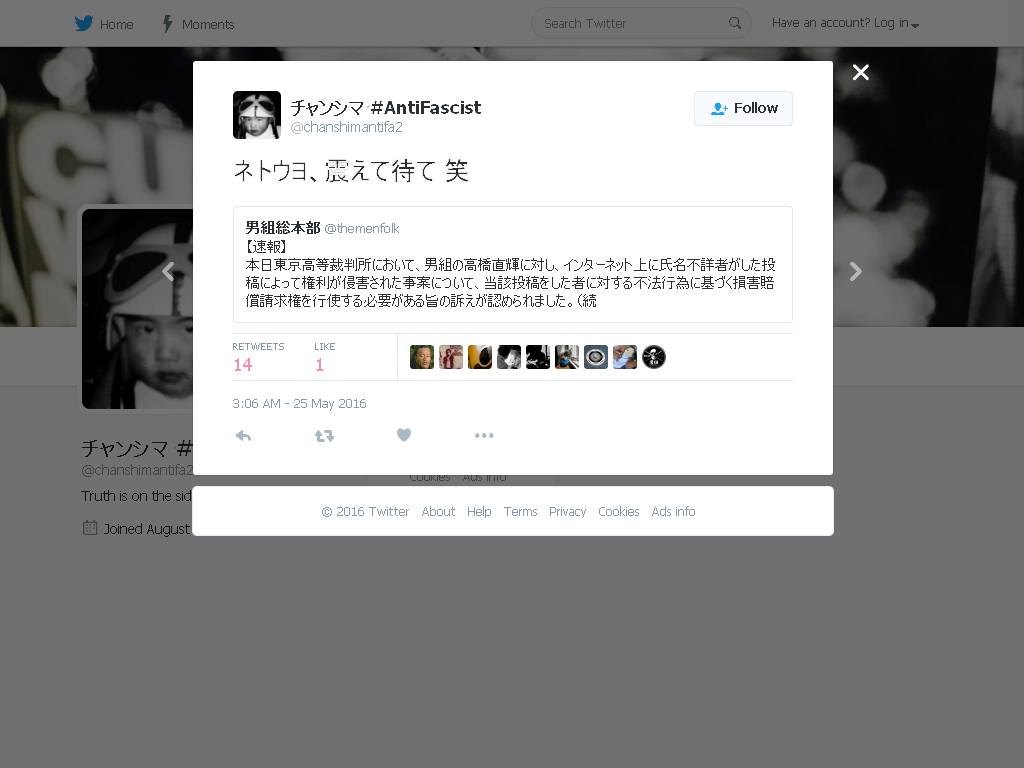Click the lightning bolt Moments icon
This screenshot has height=768, width=1024.
click(167, 24)
